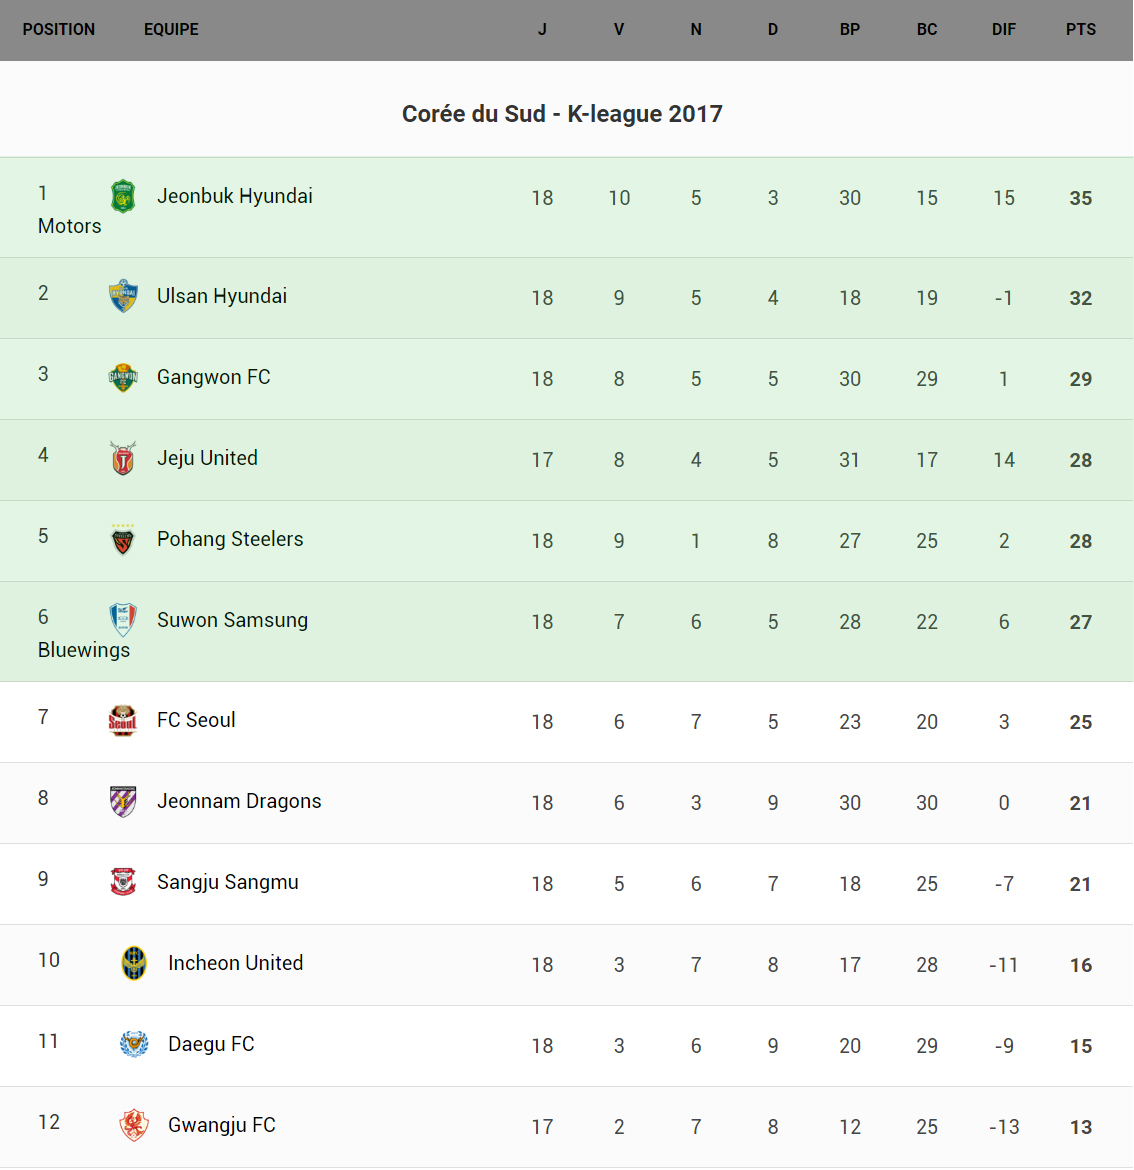Select the FC Seoul team logo

pyautogui.click(x=123, y=720)
